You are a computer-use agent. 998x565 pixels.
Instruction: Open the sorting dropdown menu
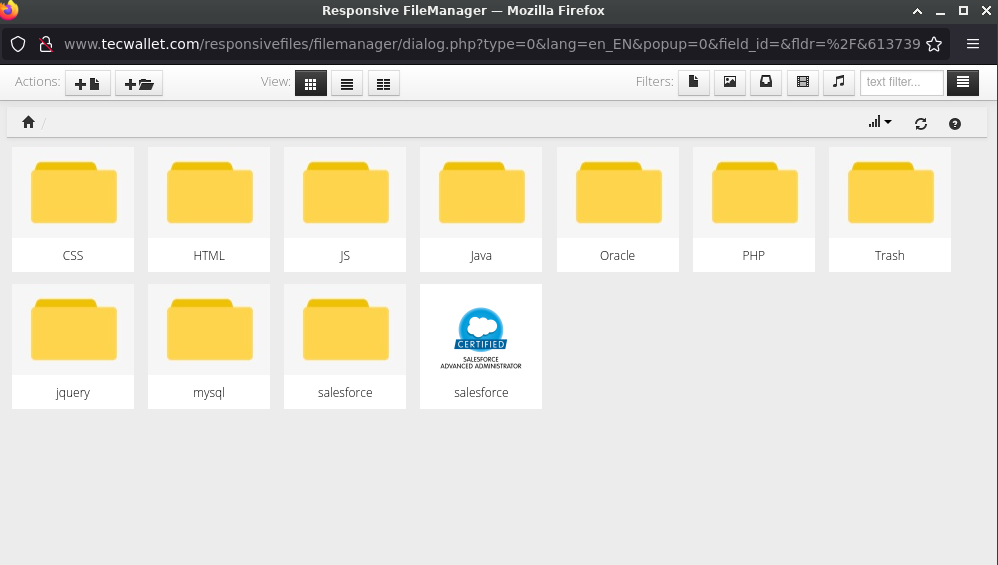(x=879, y=122)
